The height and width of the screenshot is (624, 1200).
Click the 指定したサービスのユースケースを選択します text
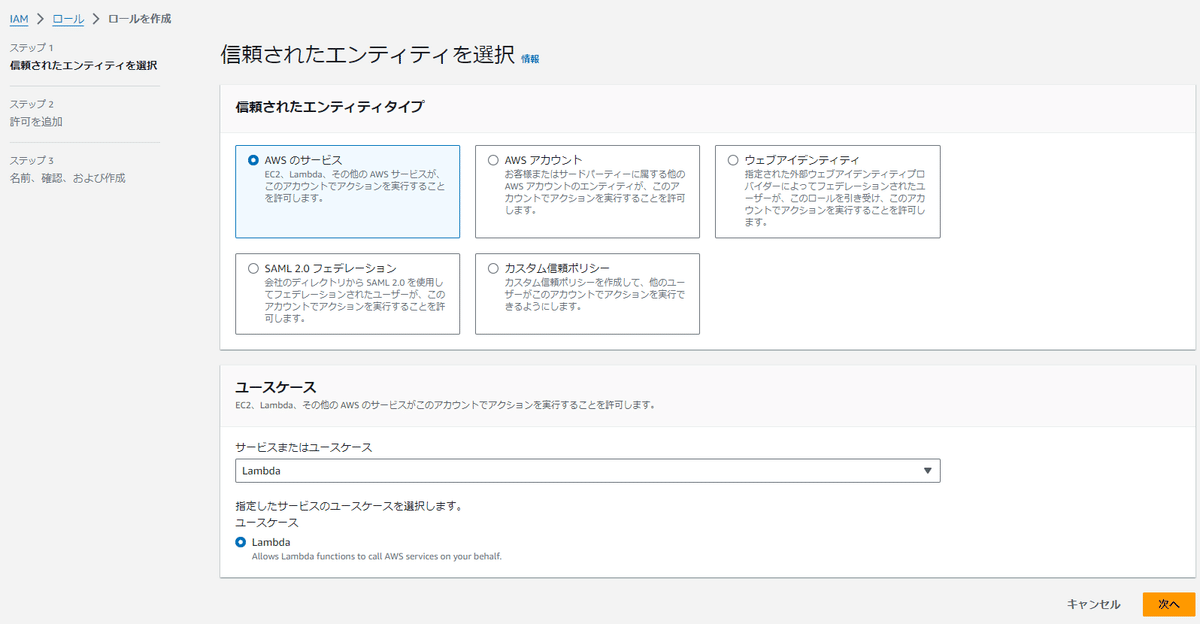pyautogui.click(x=348, y=506)
